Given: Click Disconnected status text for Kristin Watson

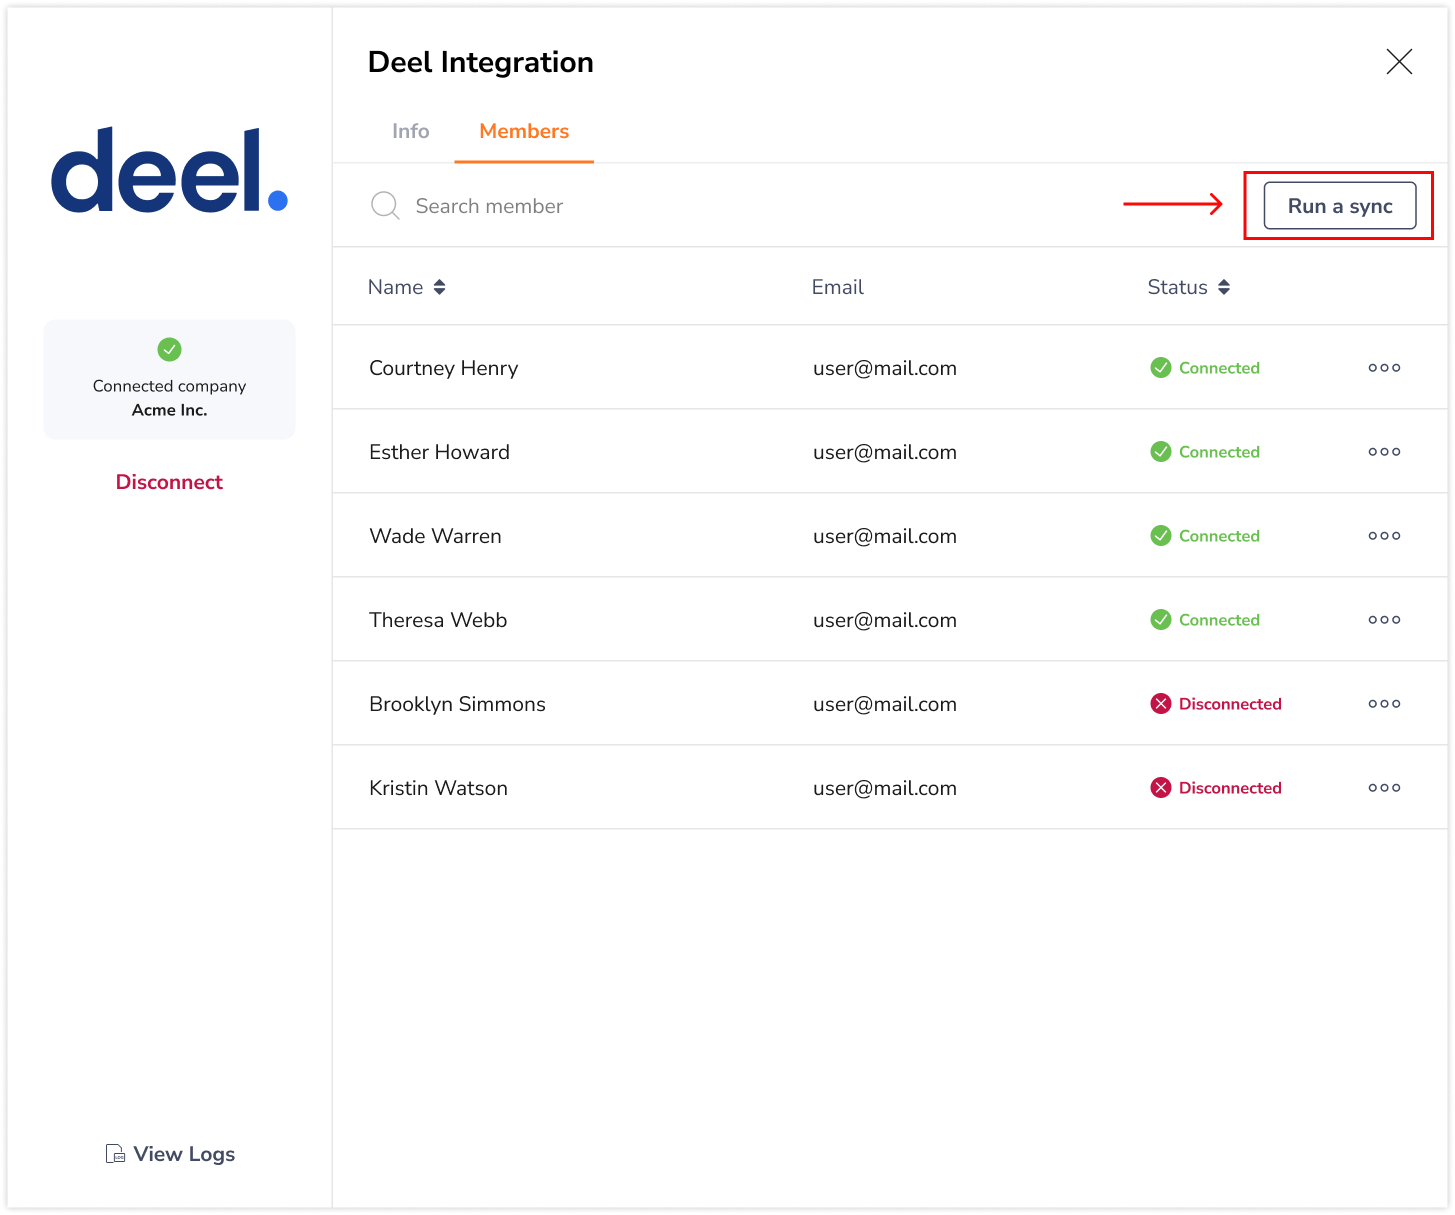Looking at the screenshot, I should (x=1230, y=788).
